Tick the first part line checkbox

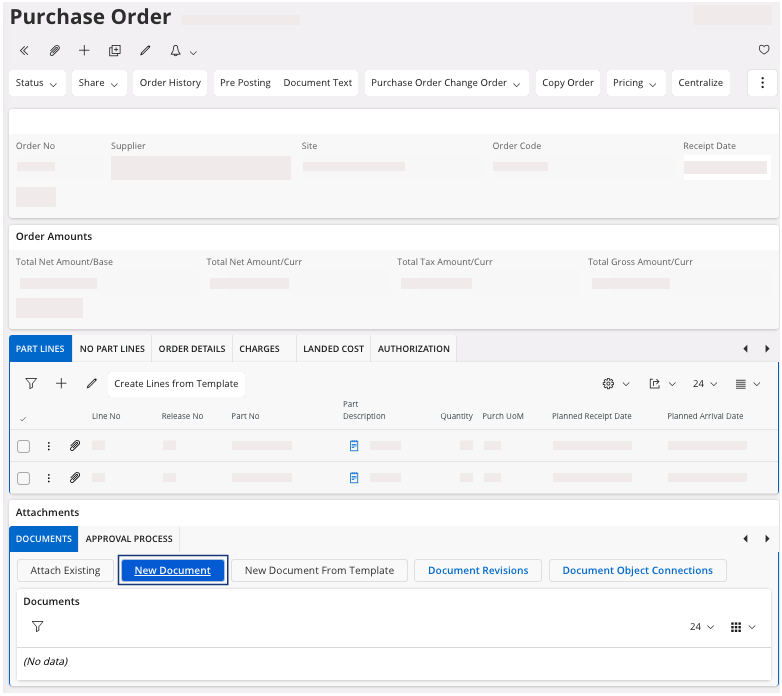[x=24, y=446]
